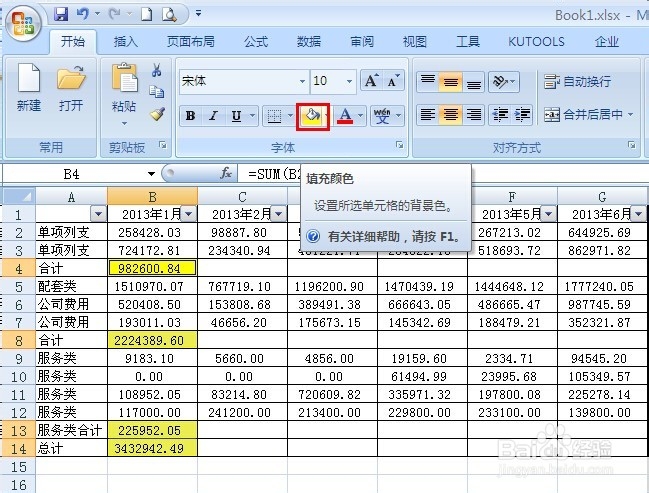Viewport: 649px width, 493px height.
Task: Click the 合并后居中 merge button
Action: pyautogui.click(x=583, y=114)
